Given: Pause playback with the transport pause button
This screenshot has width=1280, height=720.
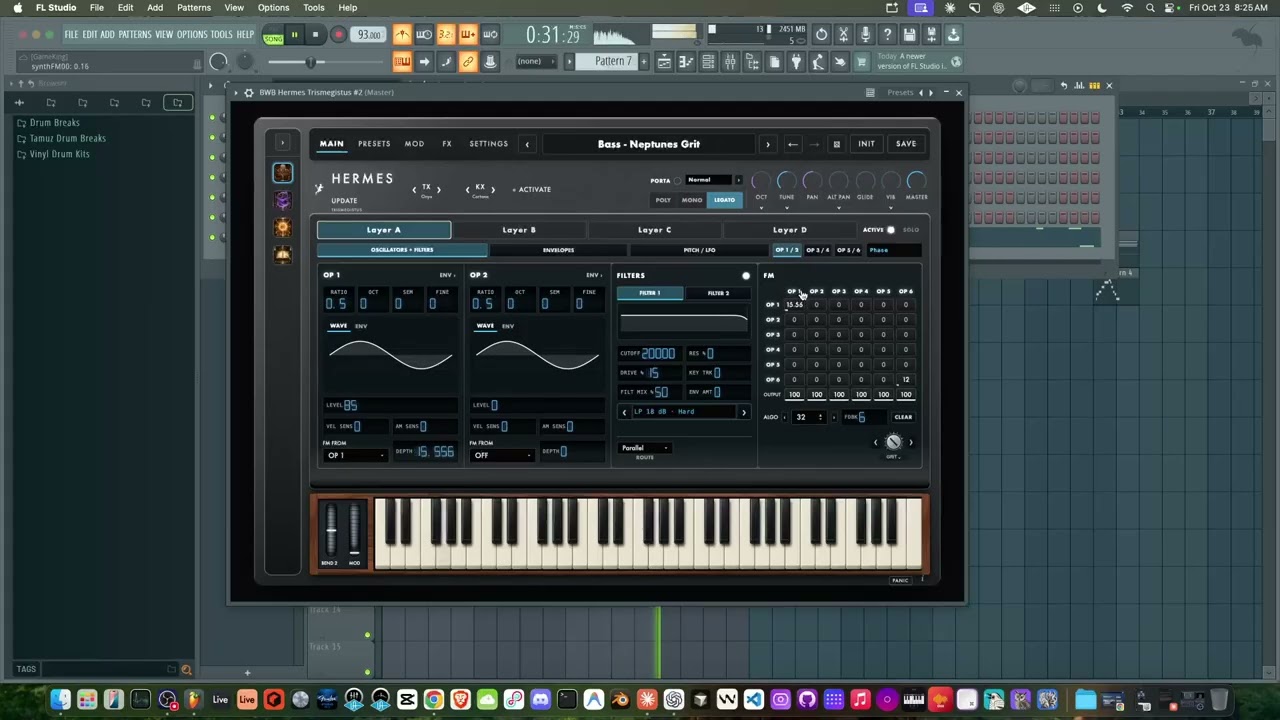Looking at the screenshot, I should 294,35.
